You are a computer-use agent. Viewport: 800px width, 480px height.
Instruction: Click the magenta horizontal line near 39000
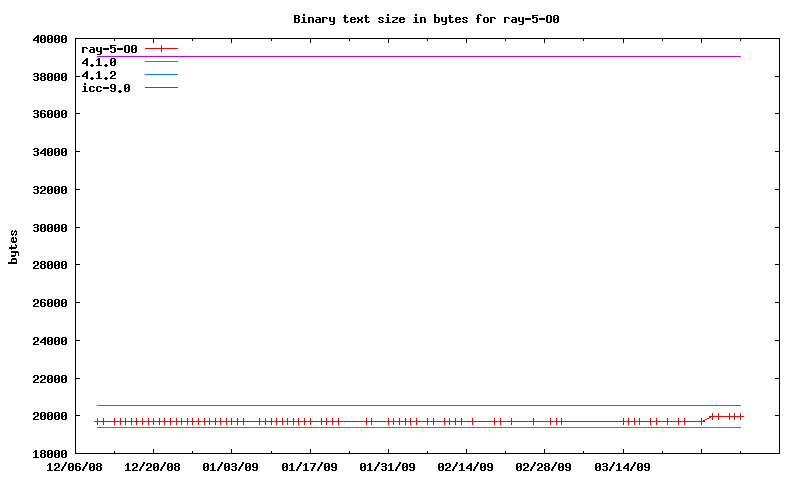(x=420, y=56)
